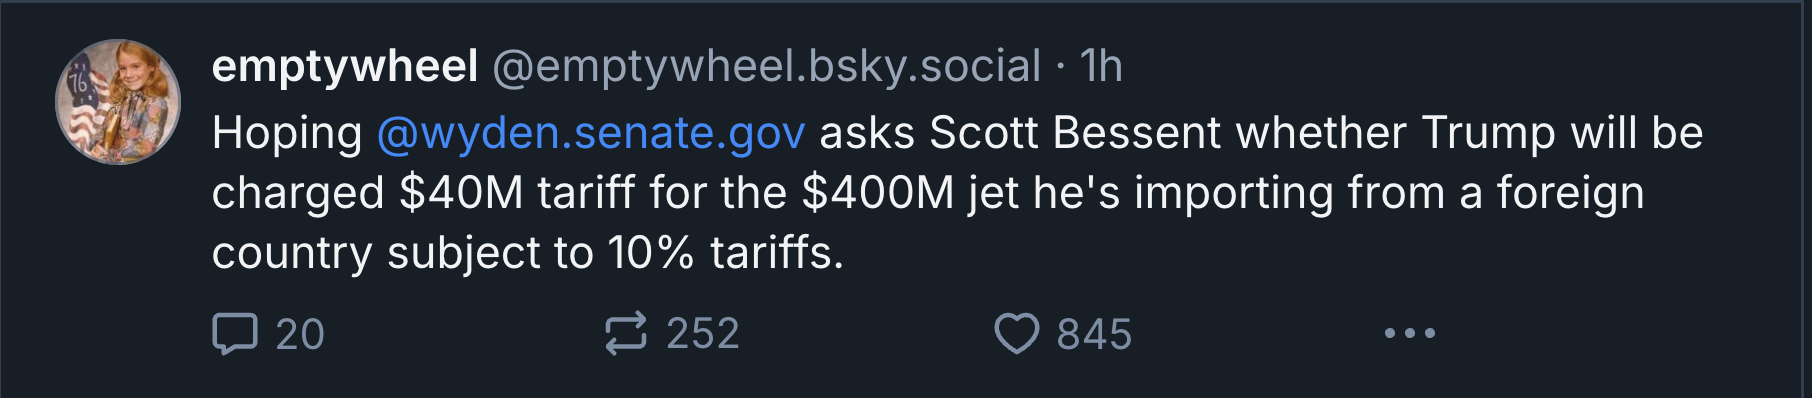Viewport: 1812px width, 398px height.
Task: Like the post with the heart icon
Action: tap(1016, 334)
